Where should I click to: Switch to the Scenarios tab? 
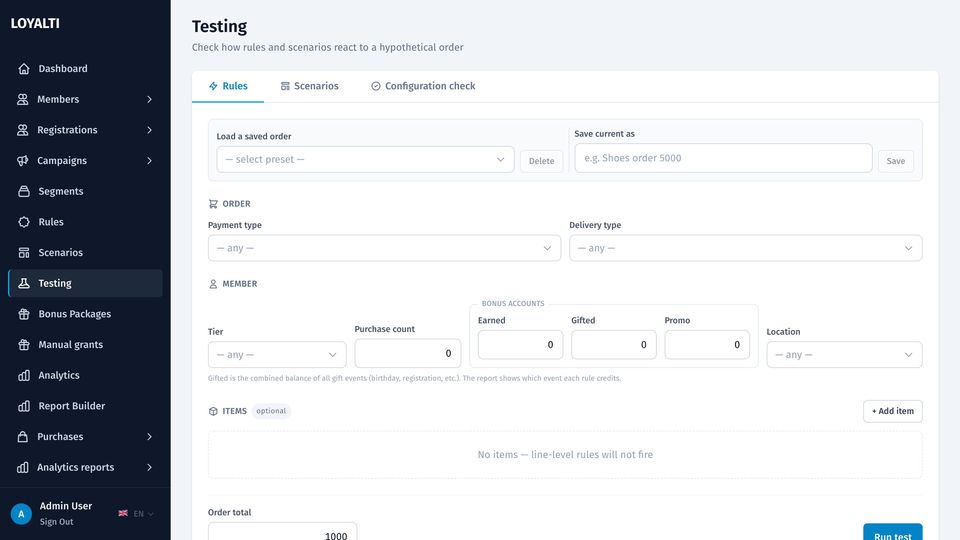(309, 86)
